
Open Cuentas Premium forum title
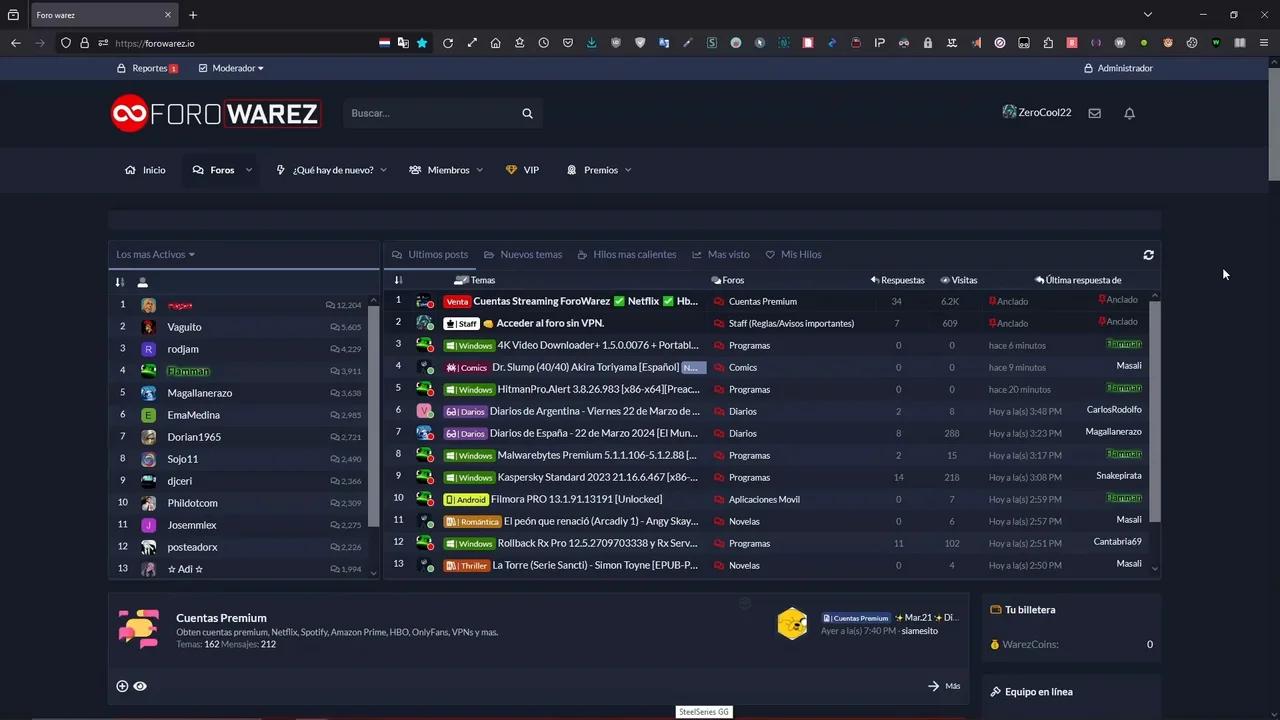click(221, 618)
